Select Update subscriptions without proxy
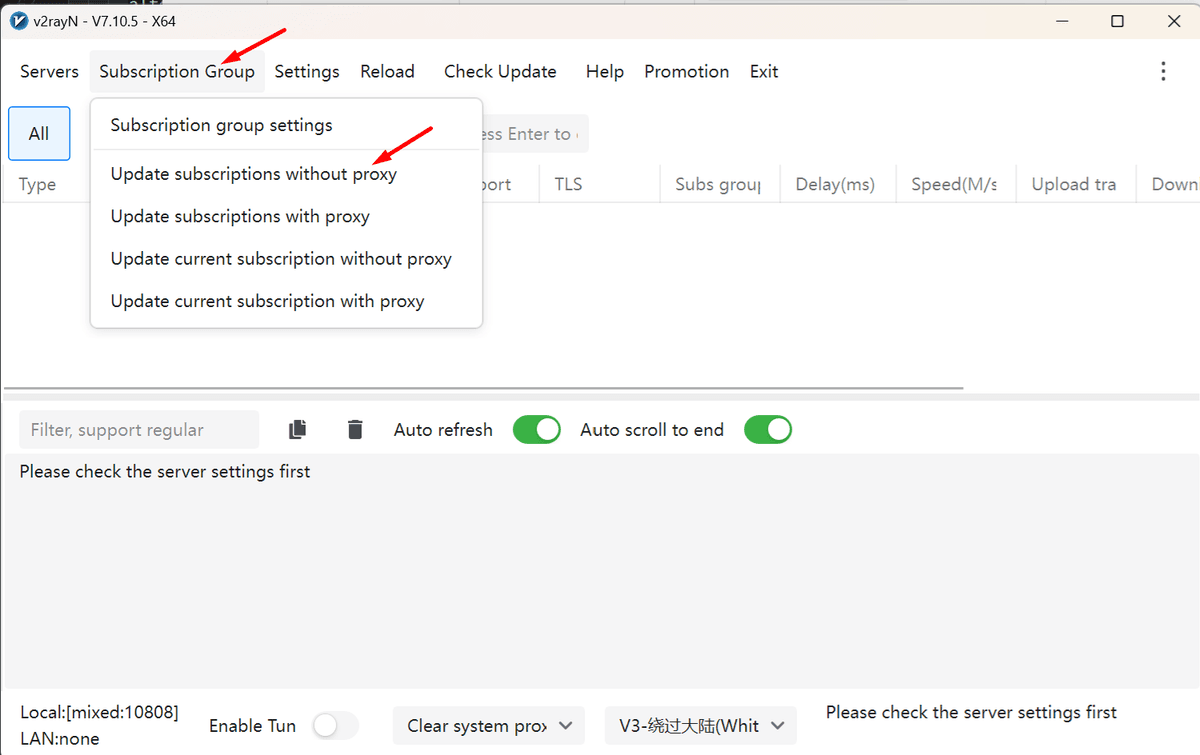The image size is (1200, 755). pyautogui.click(x=286, y=174)
